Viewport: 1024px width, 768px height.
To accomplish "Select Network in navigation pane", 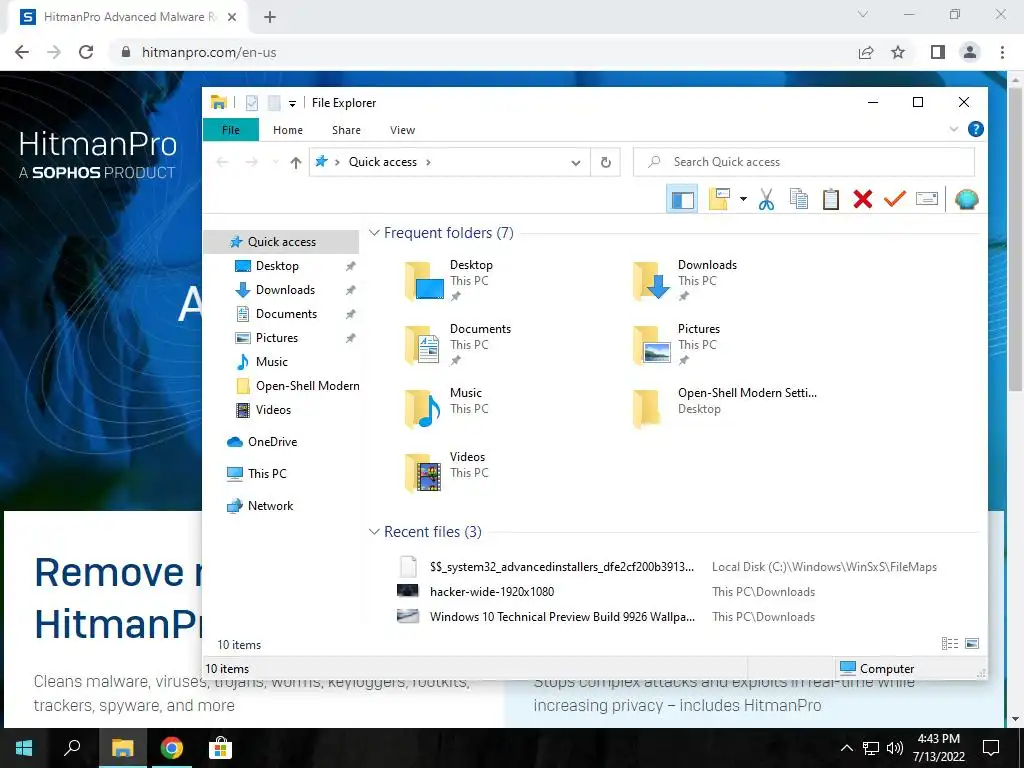I will [270, 506].
